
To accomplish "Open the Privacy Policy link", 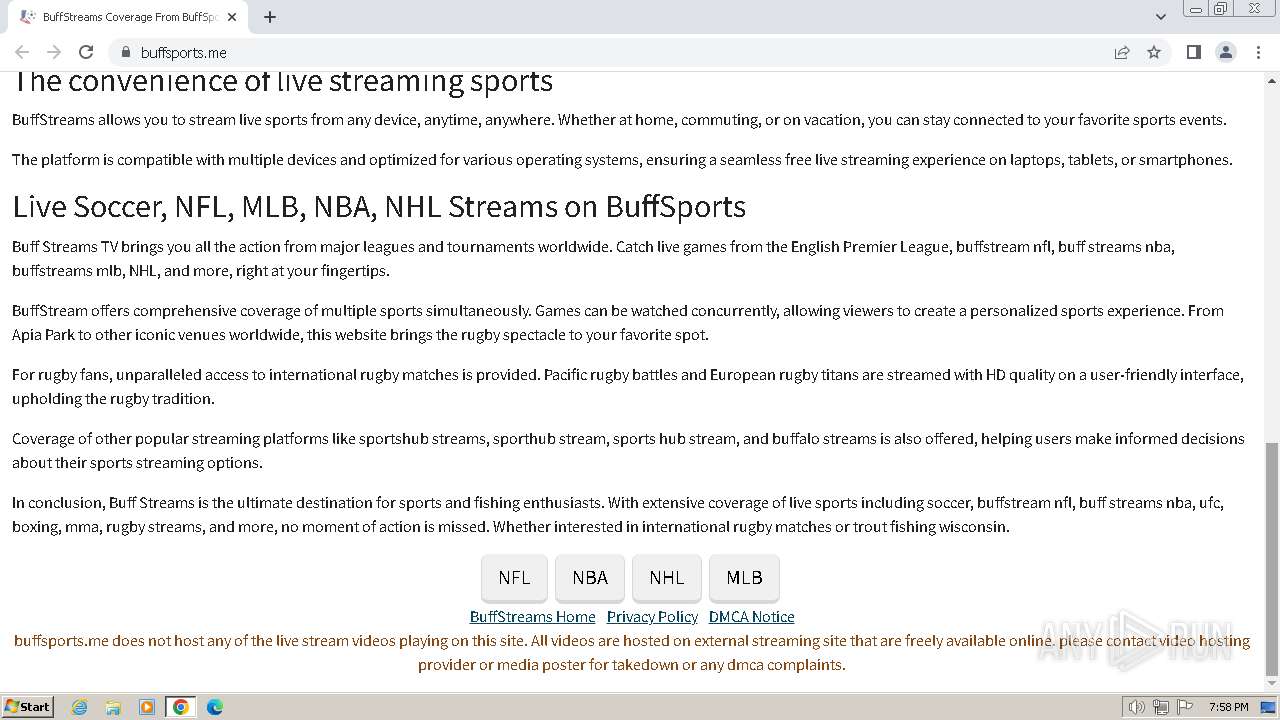I will [652, 617].
